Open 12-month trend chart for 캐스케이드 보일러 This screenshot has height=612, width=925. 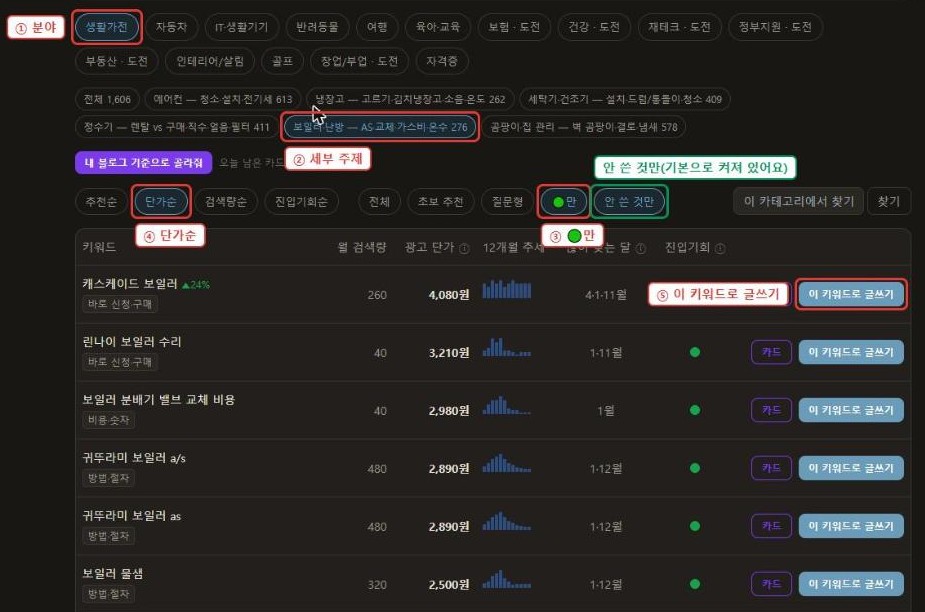click(507, 289)
